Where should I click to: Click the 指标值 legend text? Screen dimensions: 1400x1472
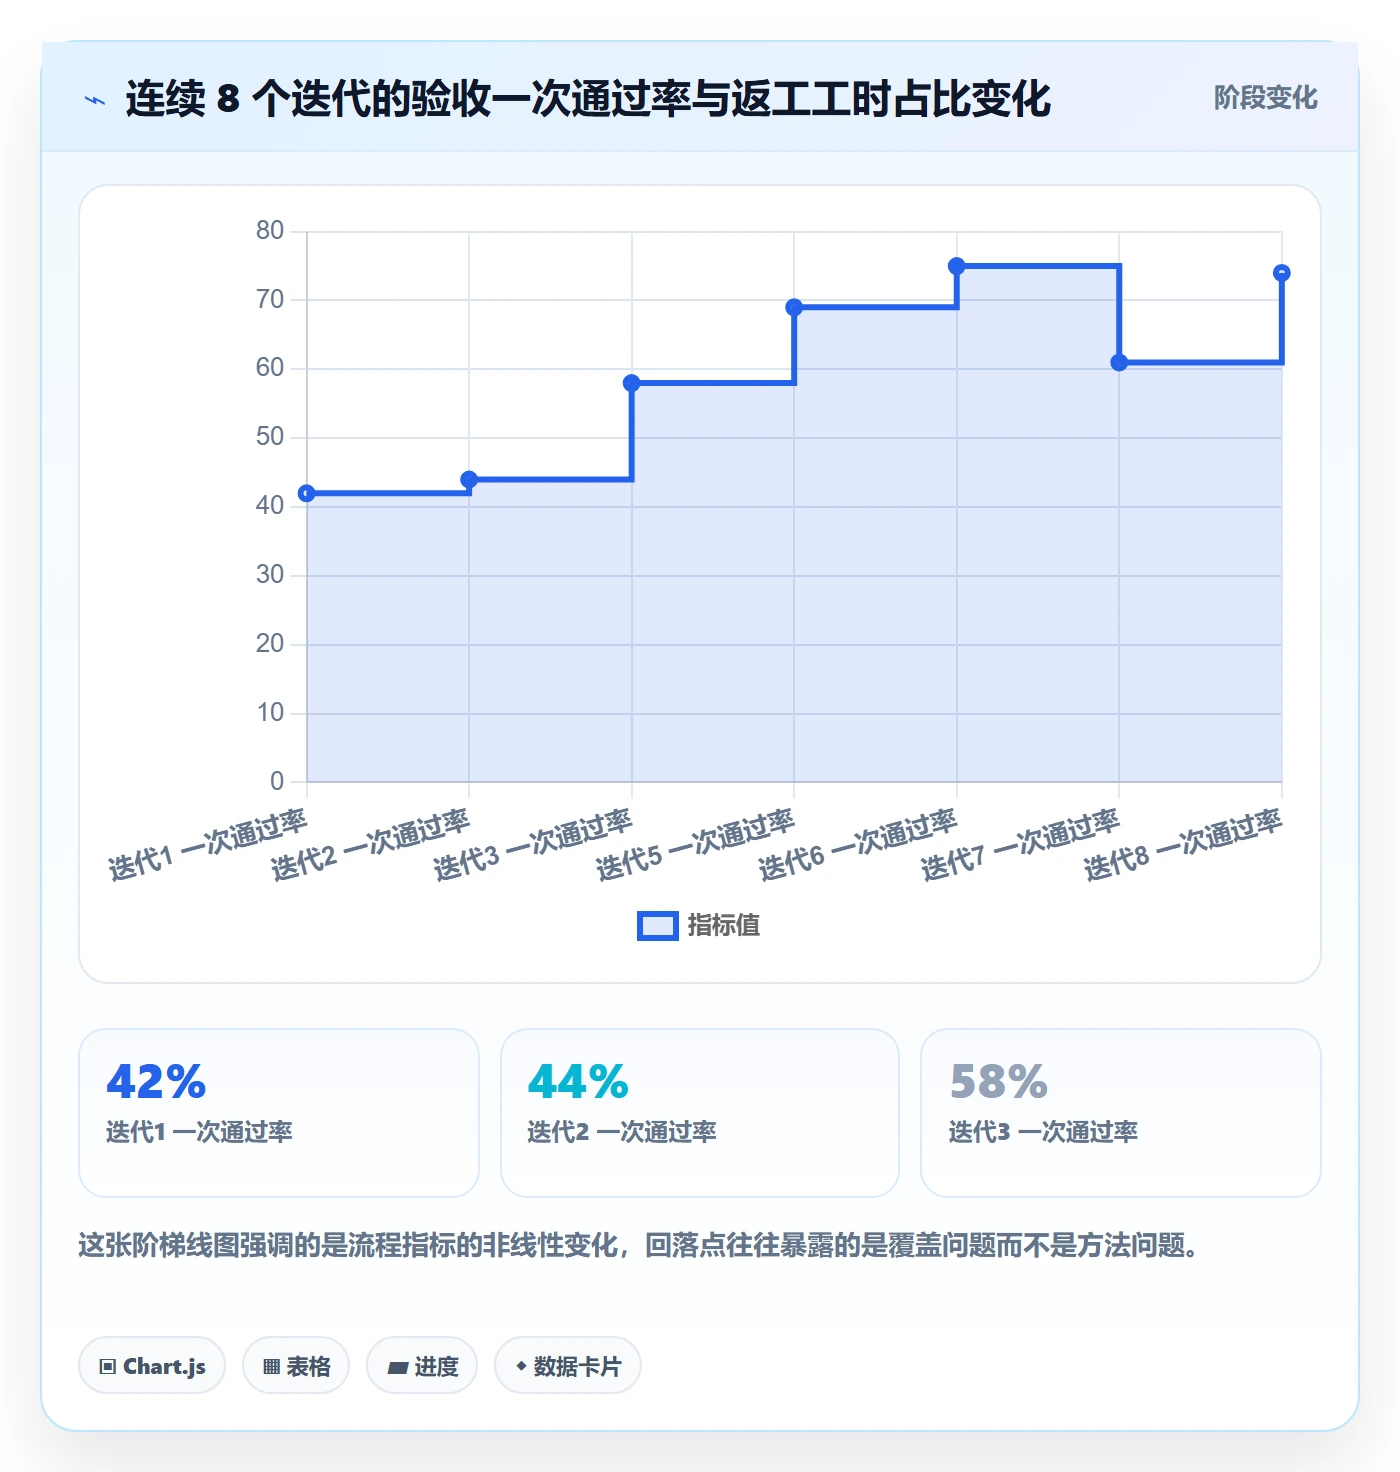coord(724,926)
